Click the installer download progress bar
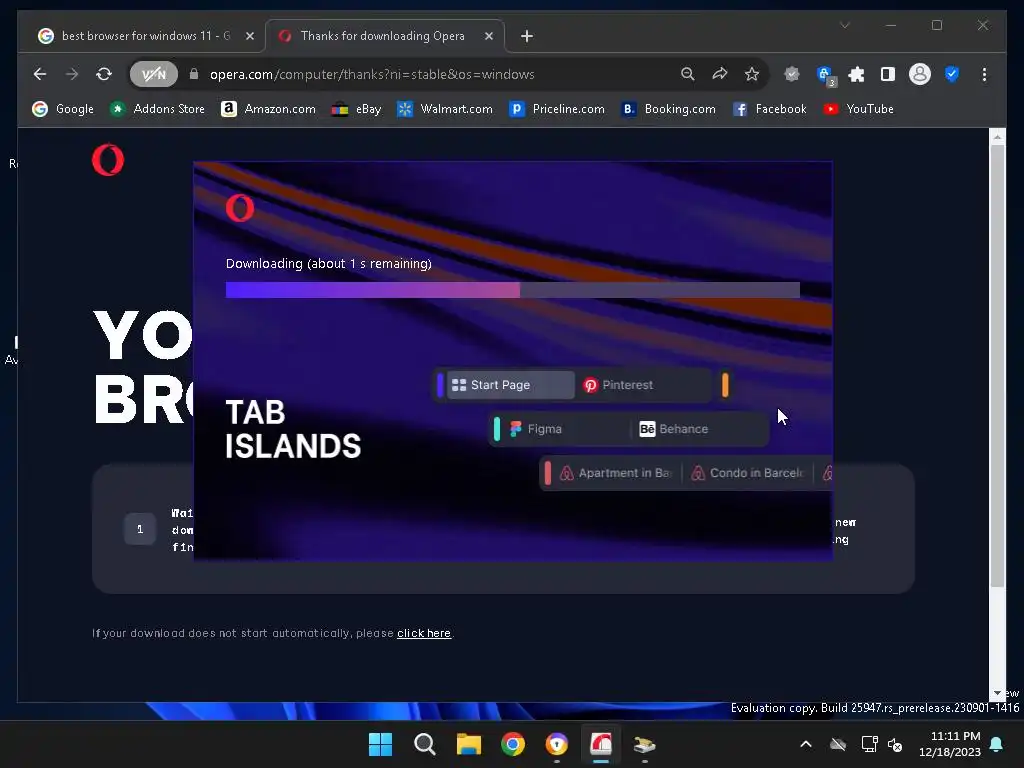The image size is (1024, 768). [x=513, y=290]
